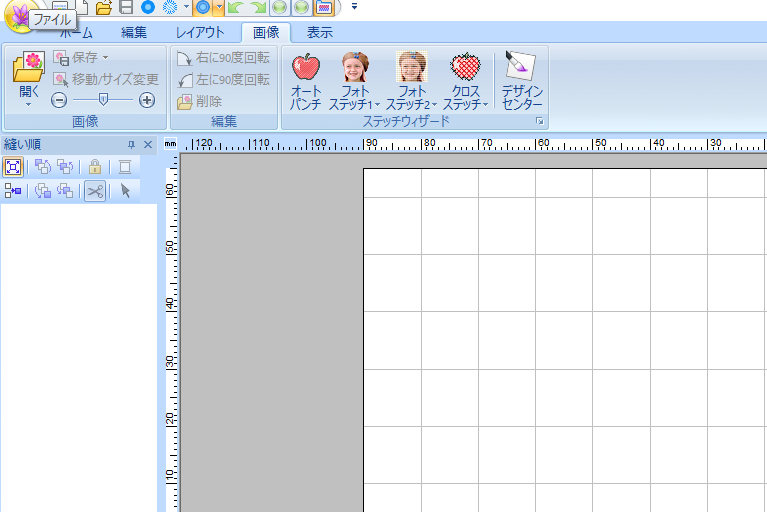Click the image density slider handle

102,100
